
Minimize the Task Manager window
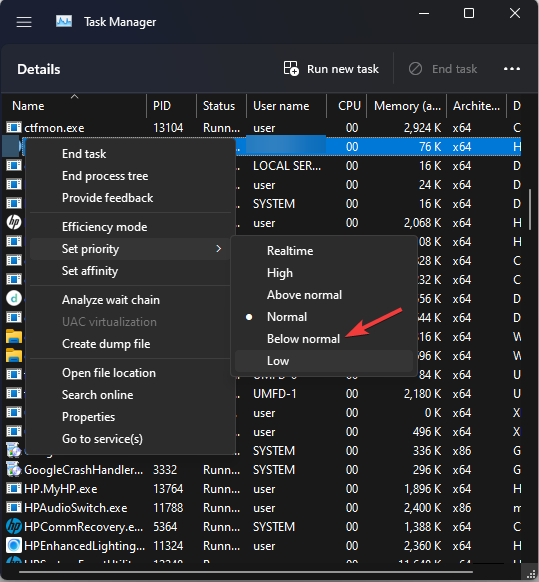(x=424, y=13)
